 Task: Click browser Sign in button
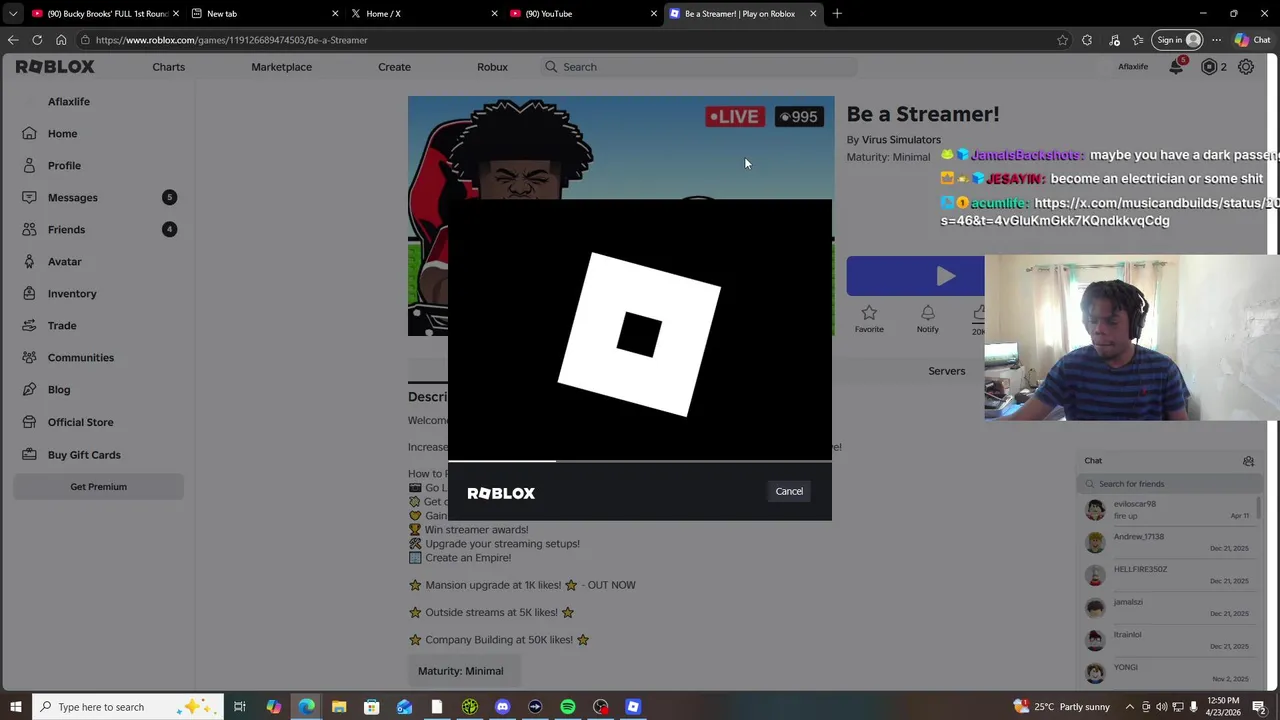point(1177,40)
